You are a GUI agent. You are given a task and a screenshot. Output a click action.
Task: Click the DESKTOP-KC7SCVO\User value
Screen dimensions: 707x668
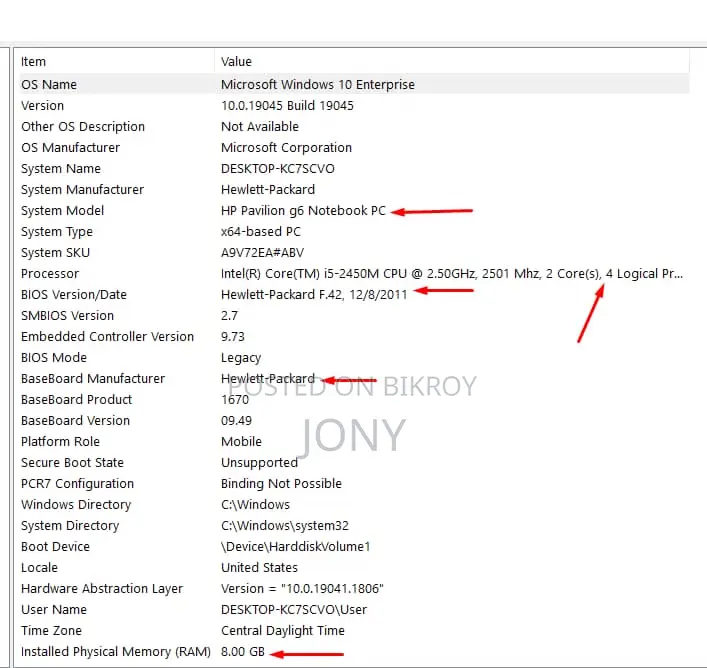294,610
